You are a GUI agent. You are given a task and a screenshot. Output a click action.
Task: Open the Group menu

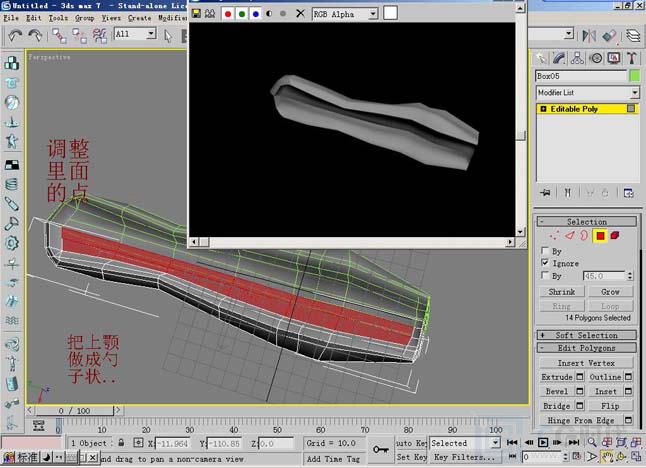click(84, 18)
